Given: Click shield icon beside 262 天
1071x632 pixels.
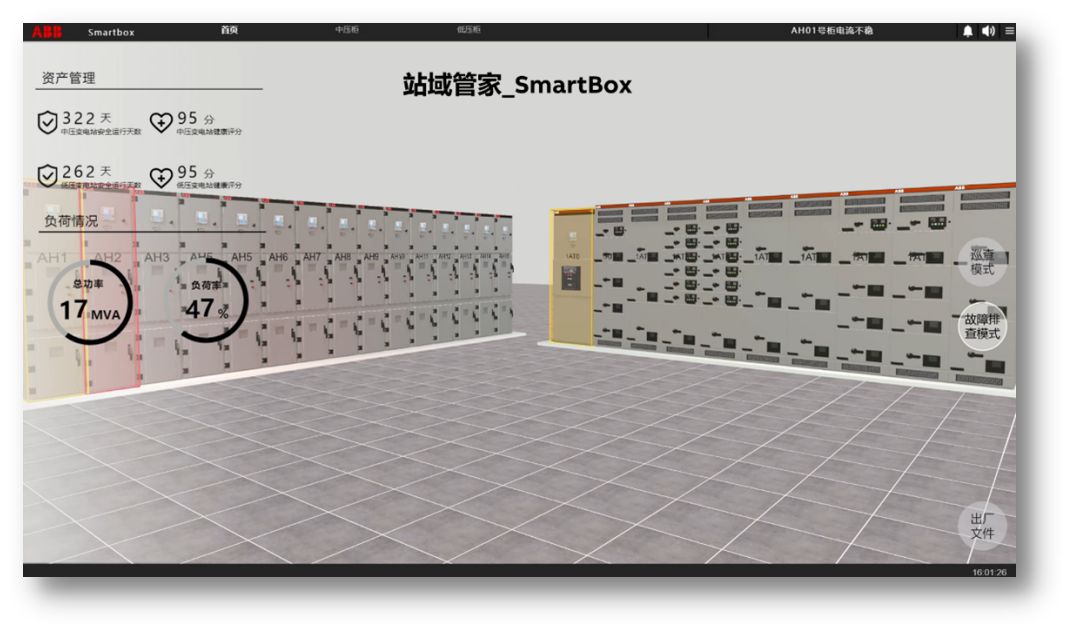Looking at the screenshot, I should [47, 176].
